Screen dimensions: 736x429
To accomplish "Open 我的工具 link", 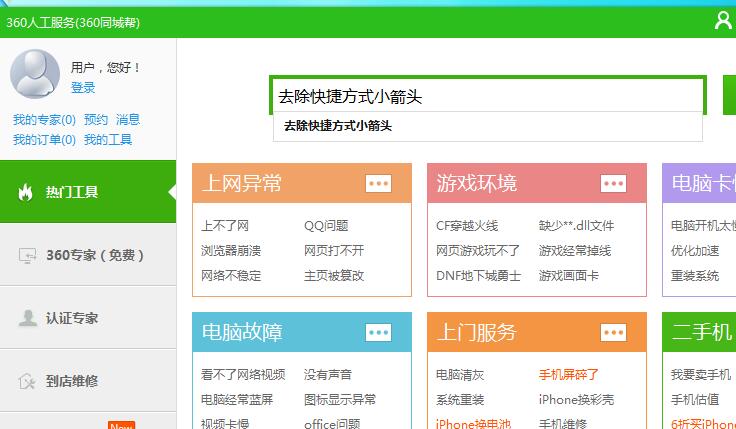I will tap(108, 140).
